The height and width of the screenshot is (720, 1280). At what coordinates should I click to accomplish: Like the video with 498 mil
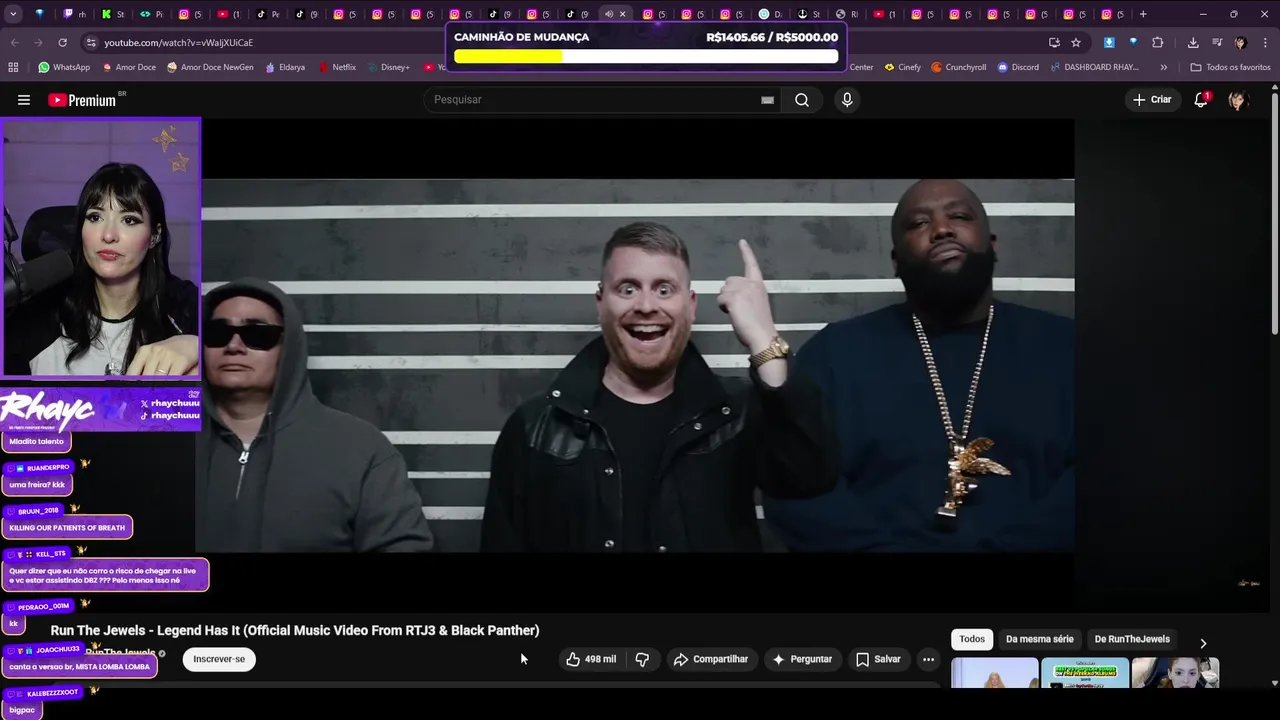[x=591, y=659]
